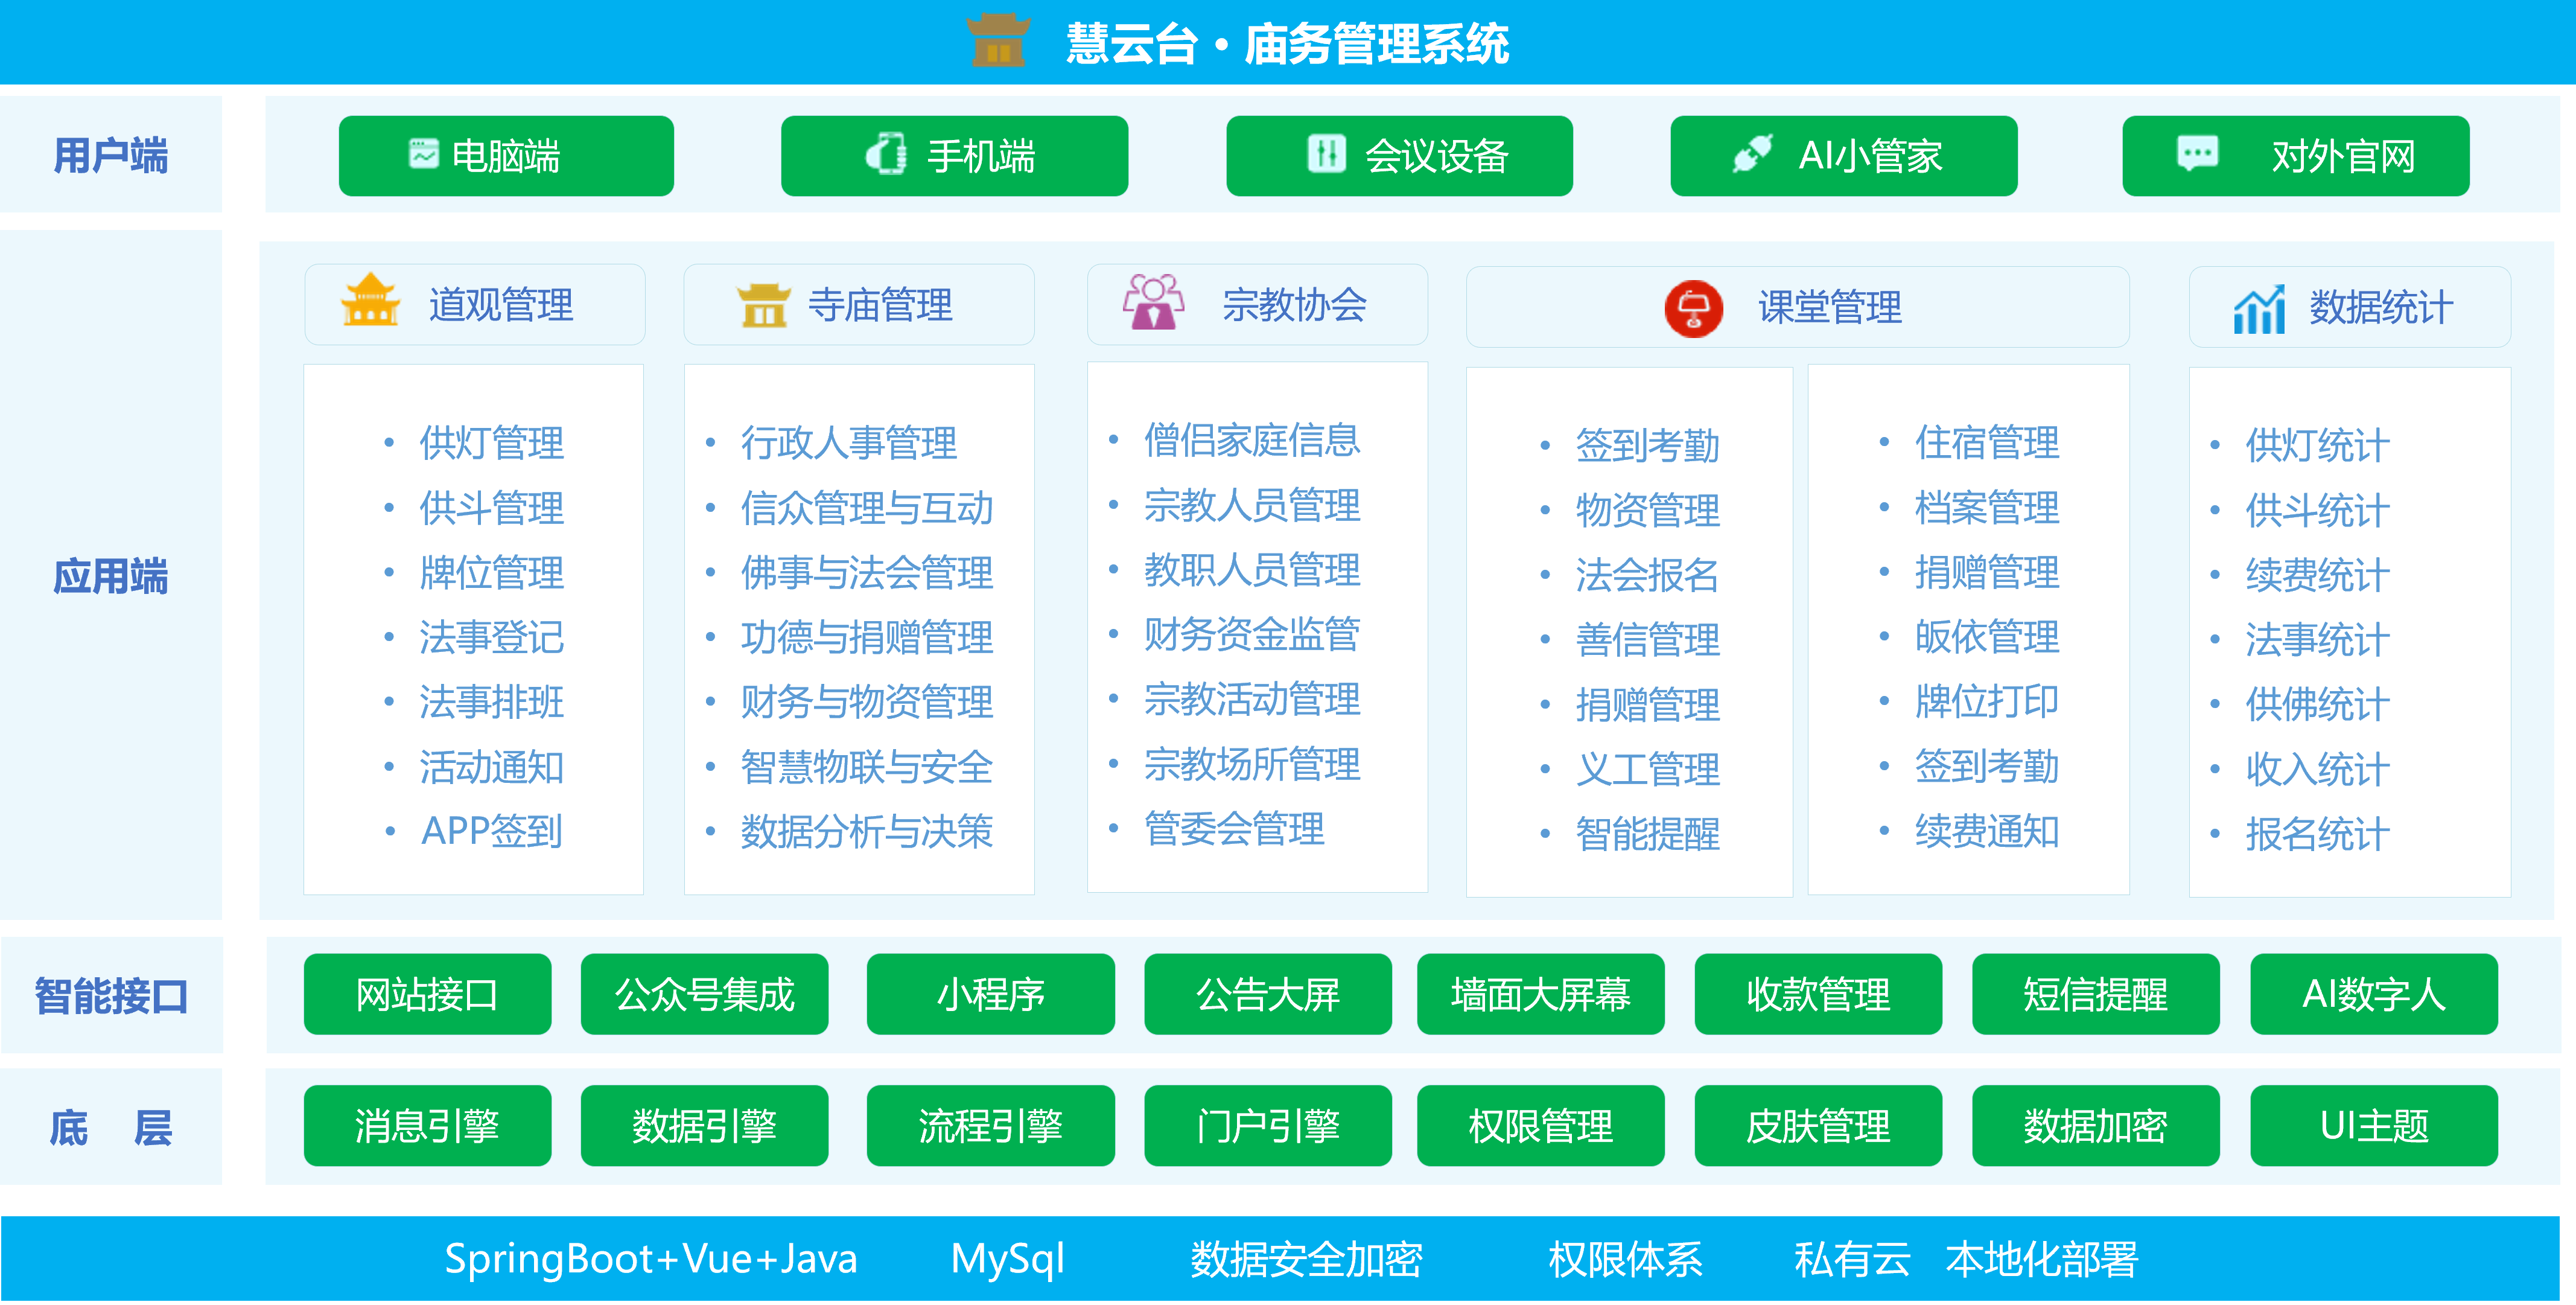Click the 用户端 section label
Viewport: 2576px width, 1305px height.
pos(111,155)
